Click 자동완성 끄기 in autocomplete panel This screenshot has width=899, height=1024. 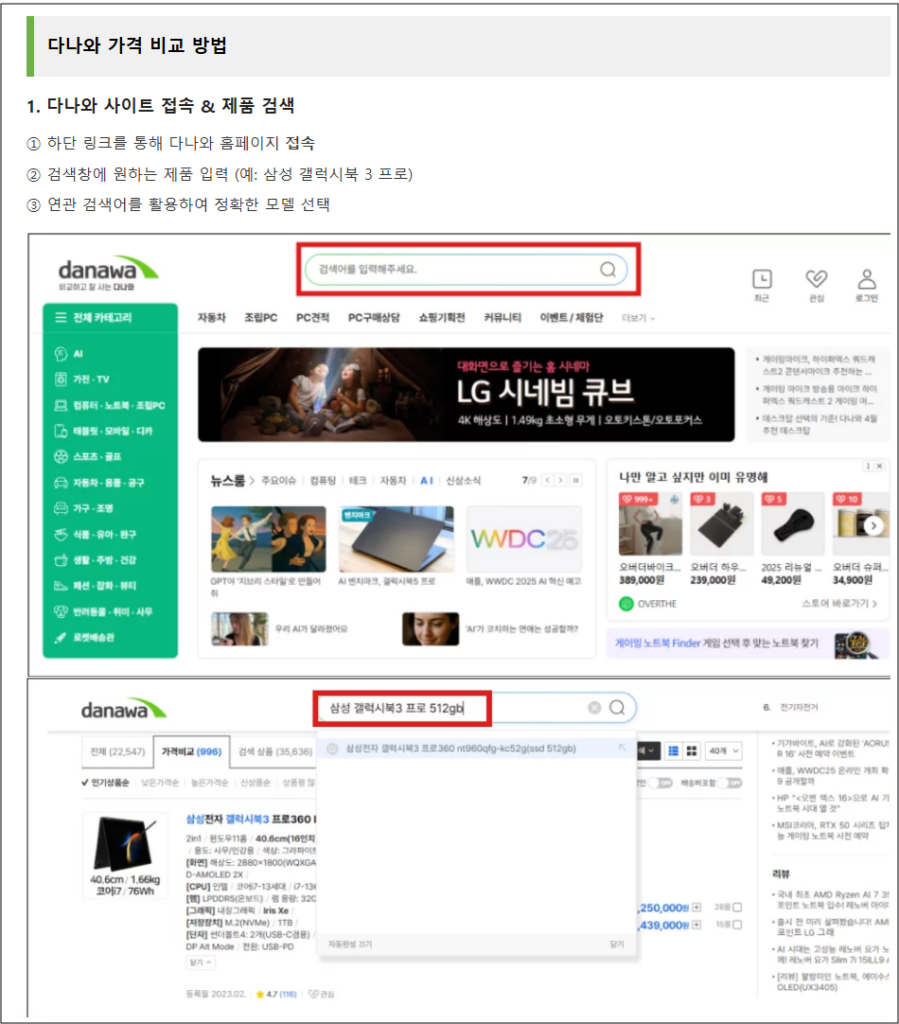coord(350,944)
